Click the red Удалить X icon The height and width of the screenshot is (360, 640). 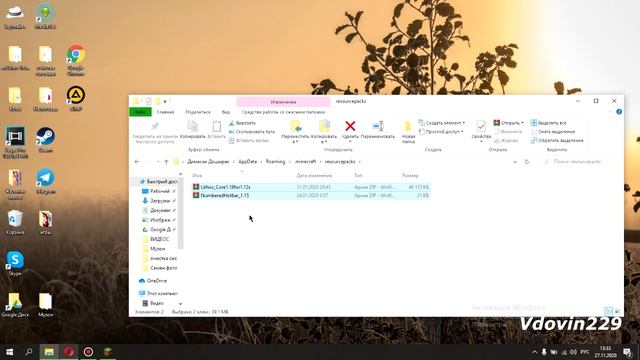click(350, 126)
